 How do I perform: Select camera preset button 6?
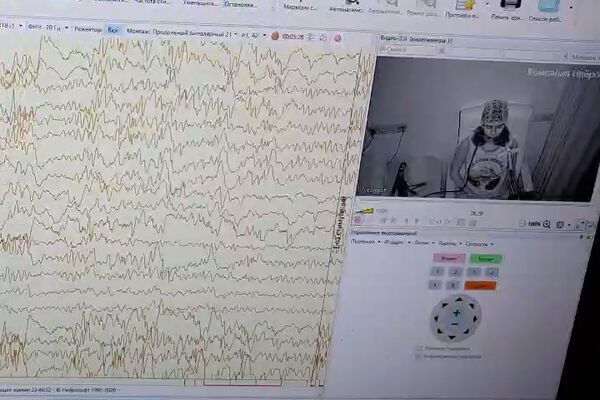tap(453, 285)
